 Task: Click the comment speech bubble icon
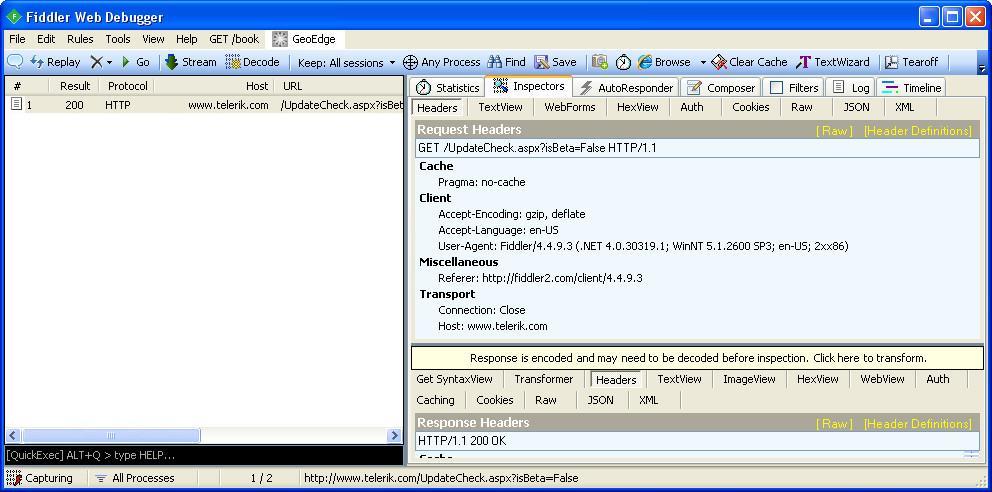coord(15,62)
